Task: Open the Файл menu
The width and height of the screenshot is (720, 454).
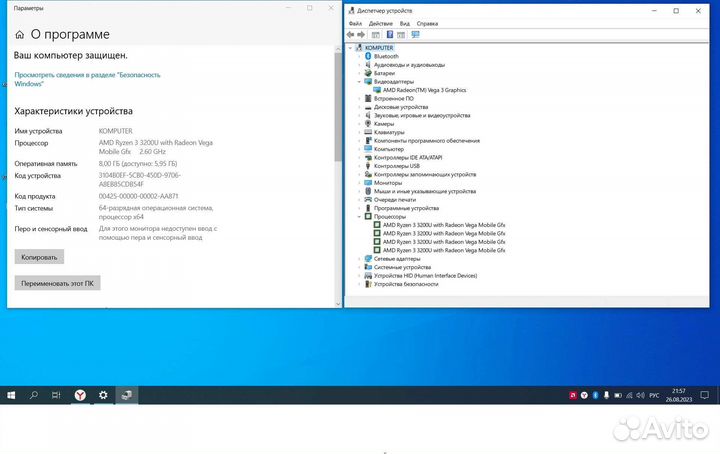Action: (356, 23)
